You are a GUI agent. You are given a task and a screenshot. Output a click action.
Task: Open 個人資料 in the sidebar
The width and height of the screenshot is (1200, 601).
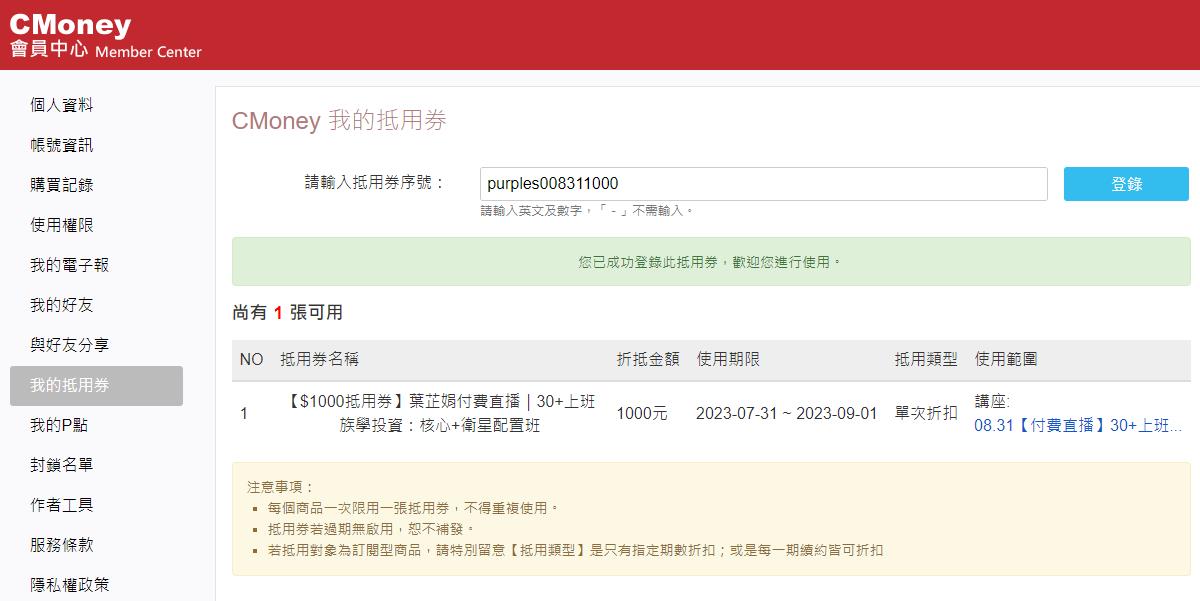[x=61, y=105]
